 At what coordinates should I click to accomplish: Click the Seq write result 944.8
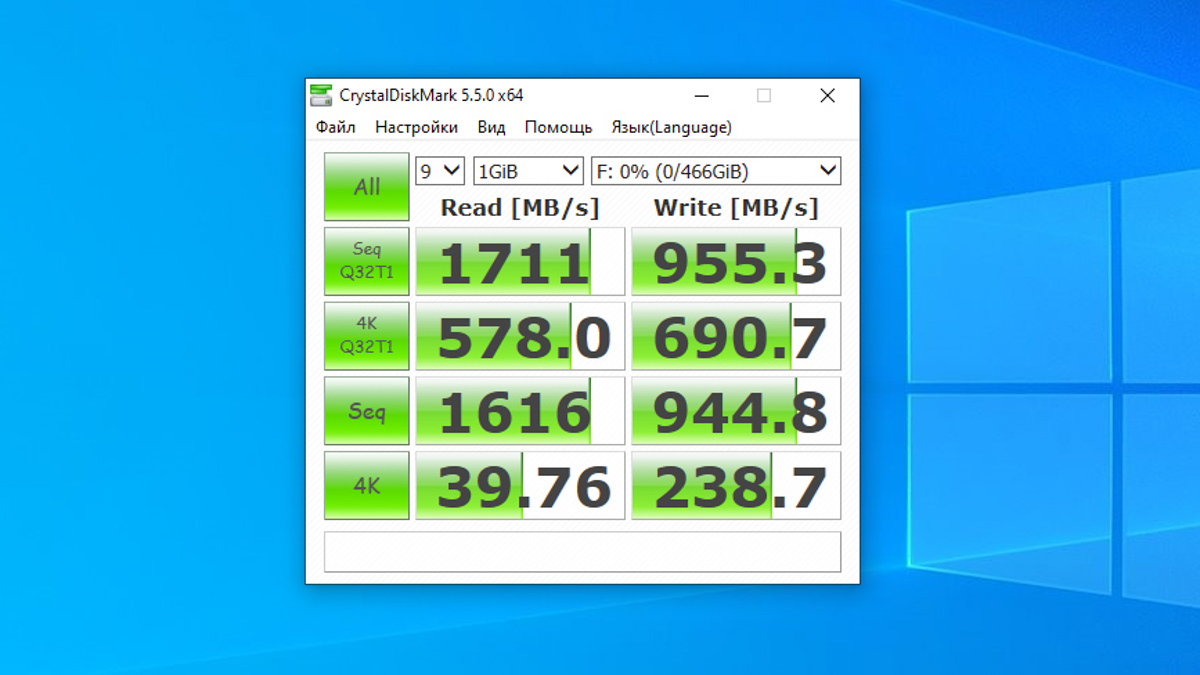click(736, 411)
